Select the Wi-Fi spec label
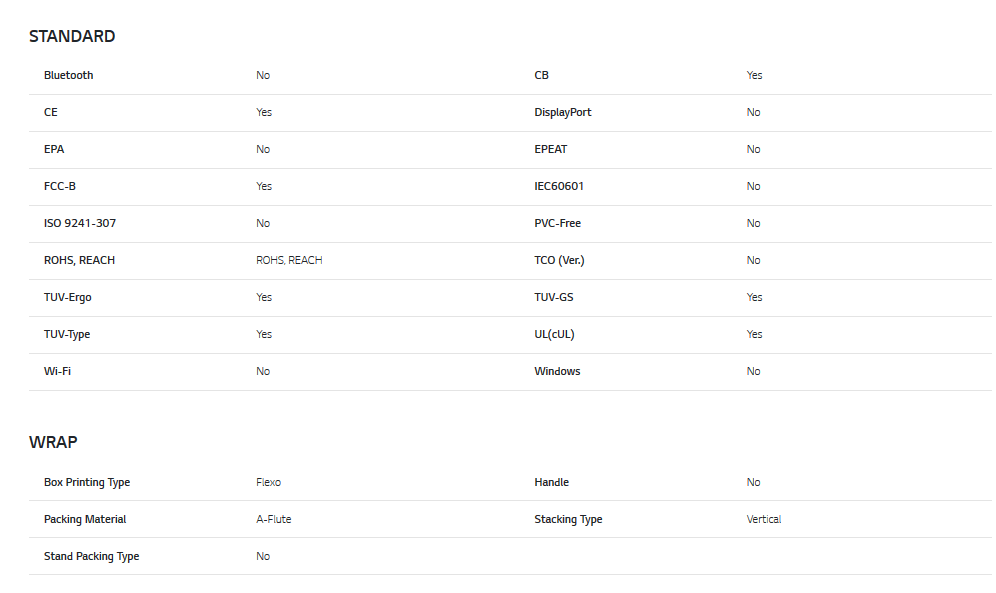 [57, 371]
